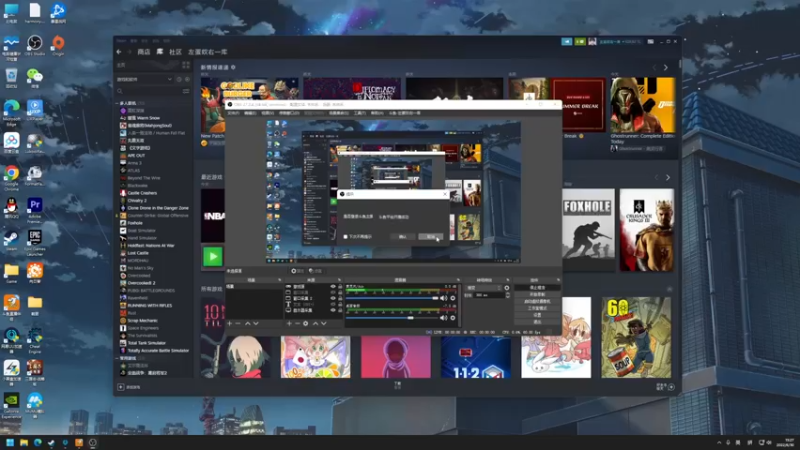
Task: Adjust lower mixer channel volume slider
Action: click(392, 318)
